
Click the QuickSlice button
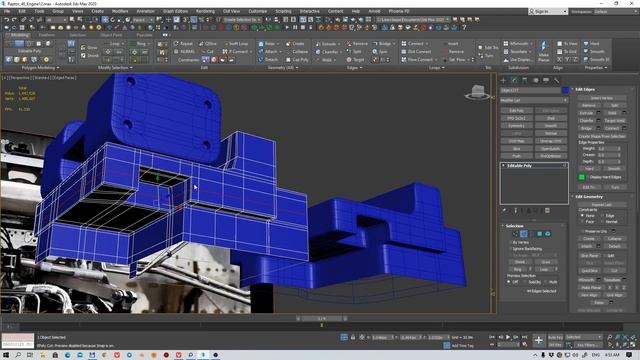589,271
